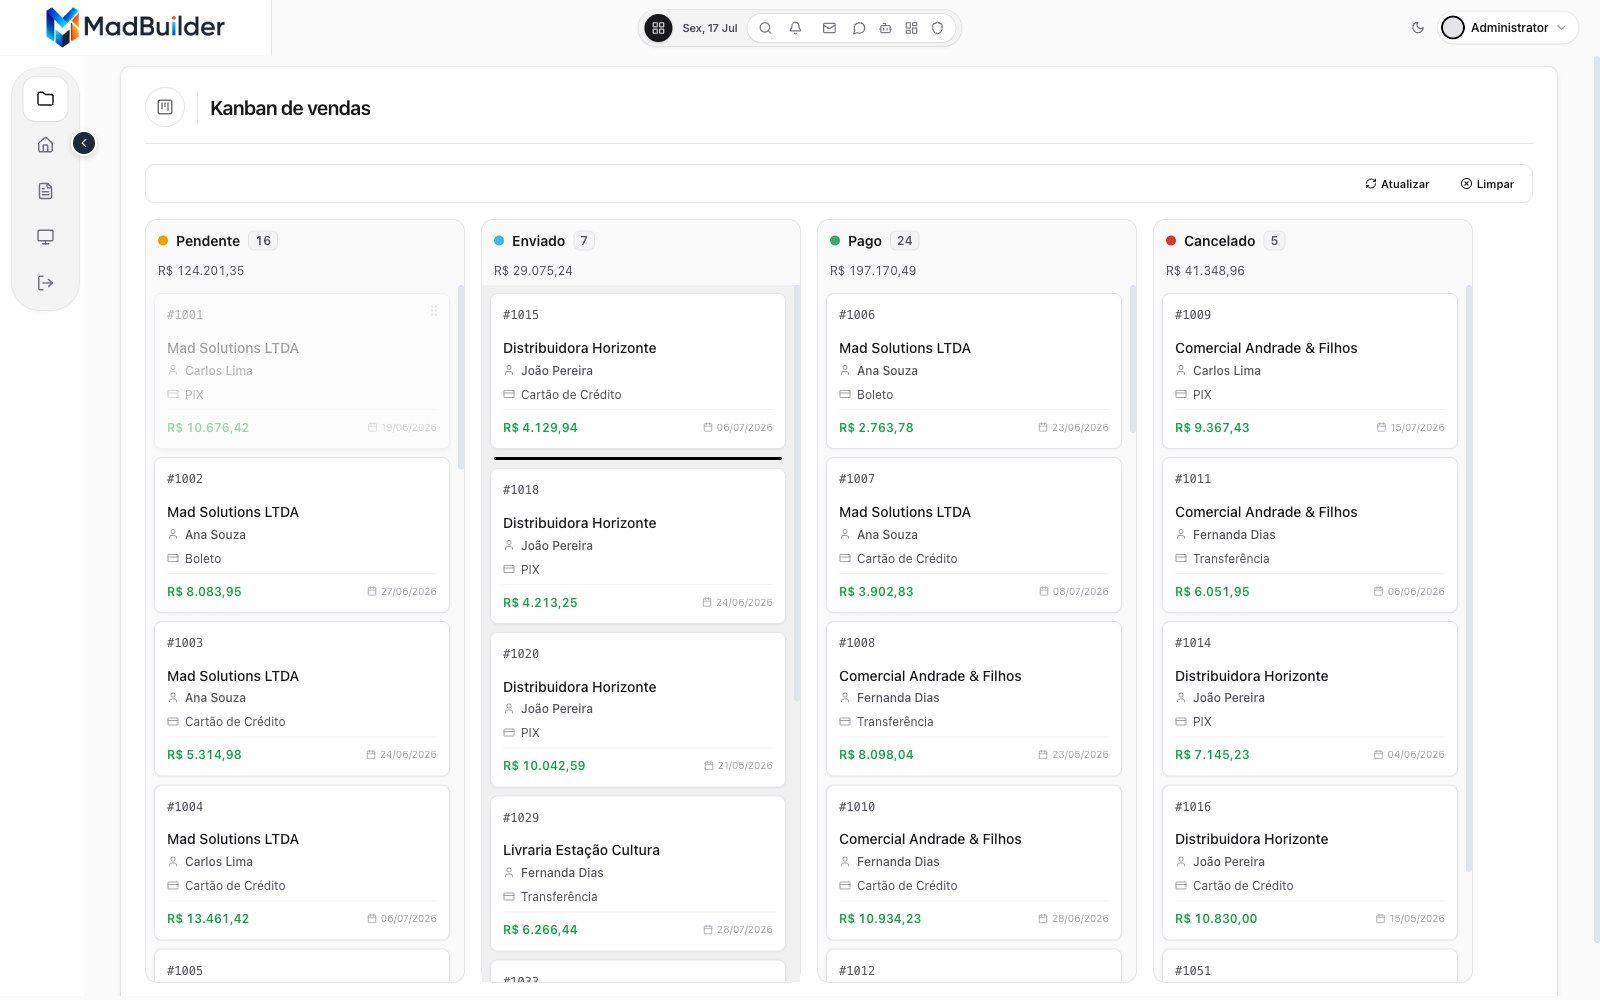
Task: Toggle dark mode moon icon
Action: [1417, 28]
